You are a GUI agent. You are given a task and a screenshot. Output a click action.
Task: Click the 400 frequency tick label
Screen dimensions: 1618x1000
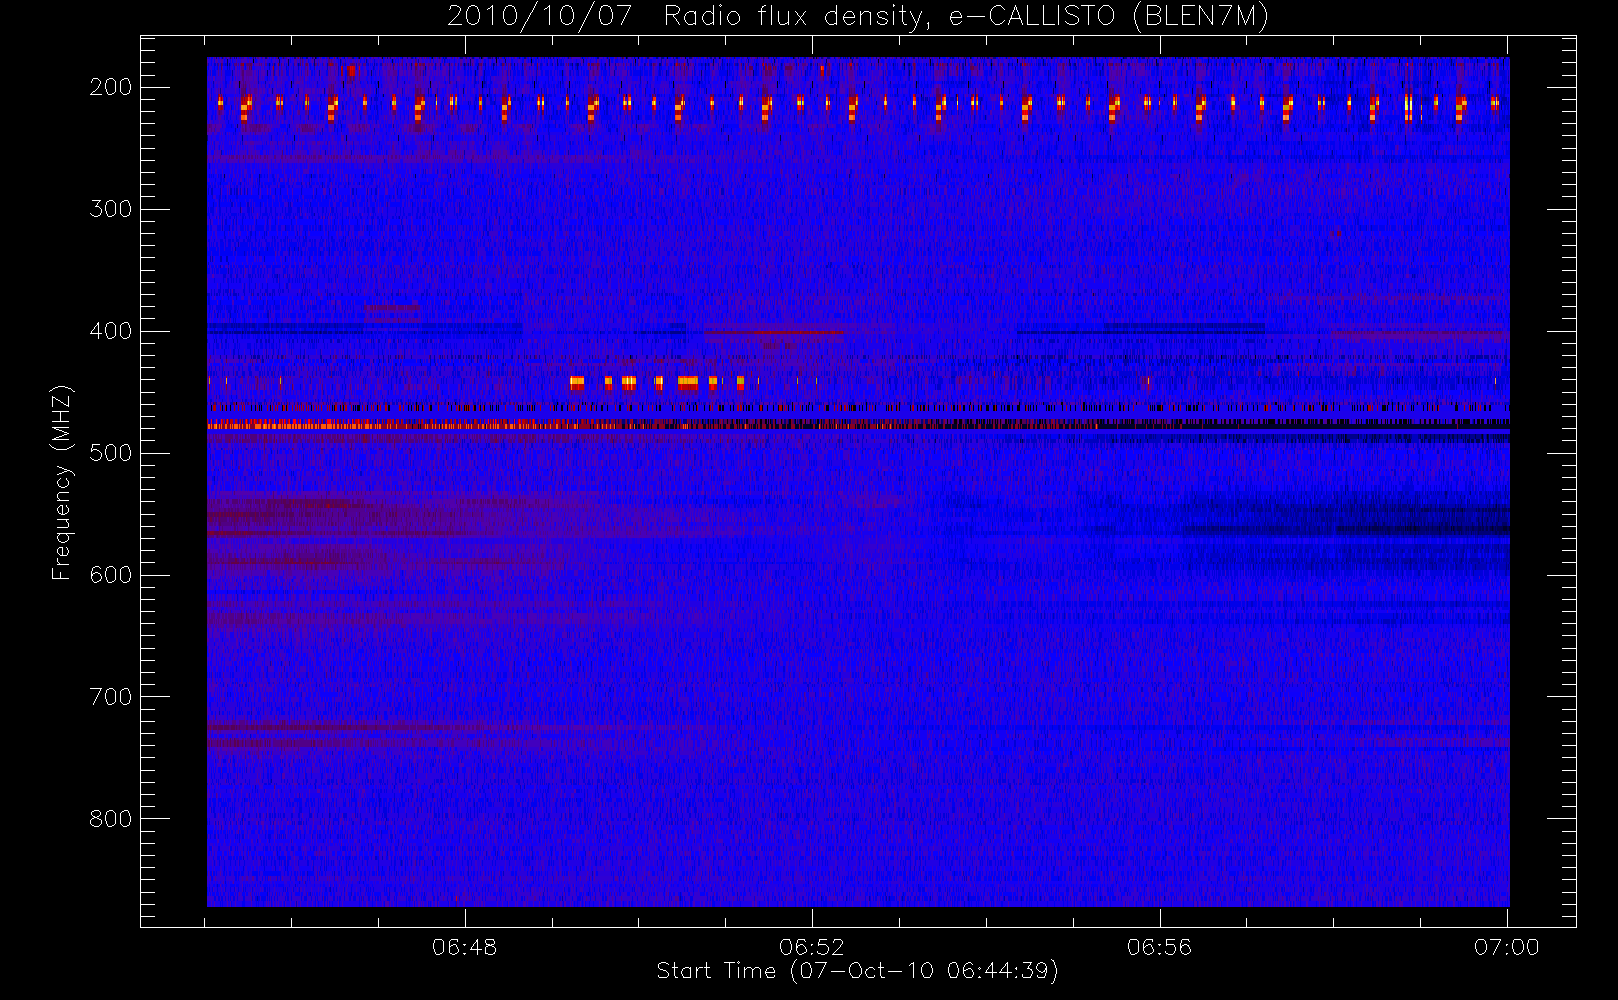point(111,331)
